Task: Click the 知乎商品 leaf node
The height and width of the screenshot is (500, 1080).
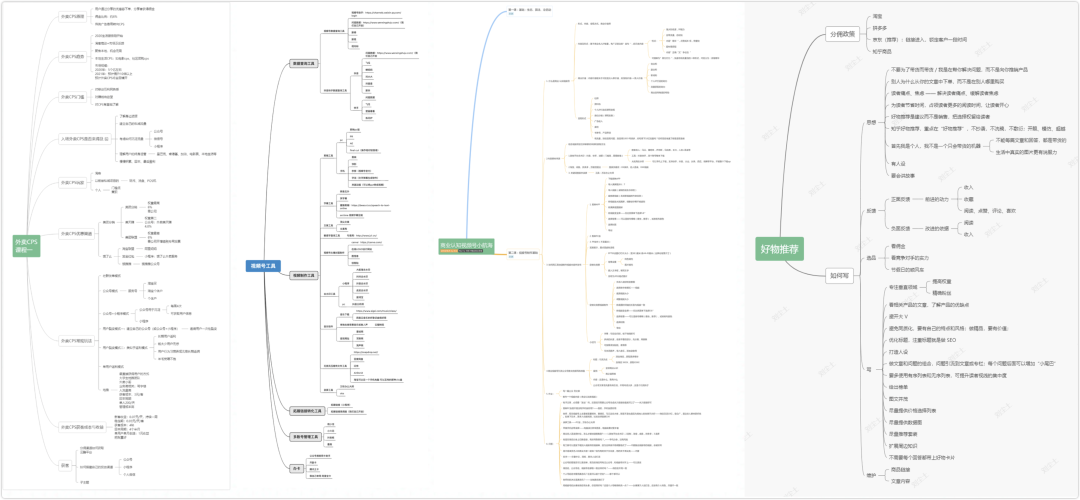Action: [x=883, y=52]
